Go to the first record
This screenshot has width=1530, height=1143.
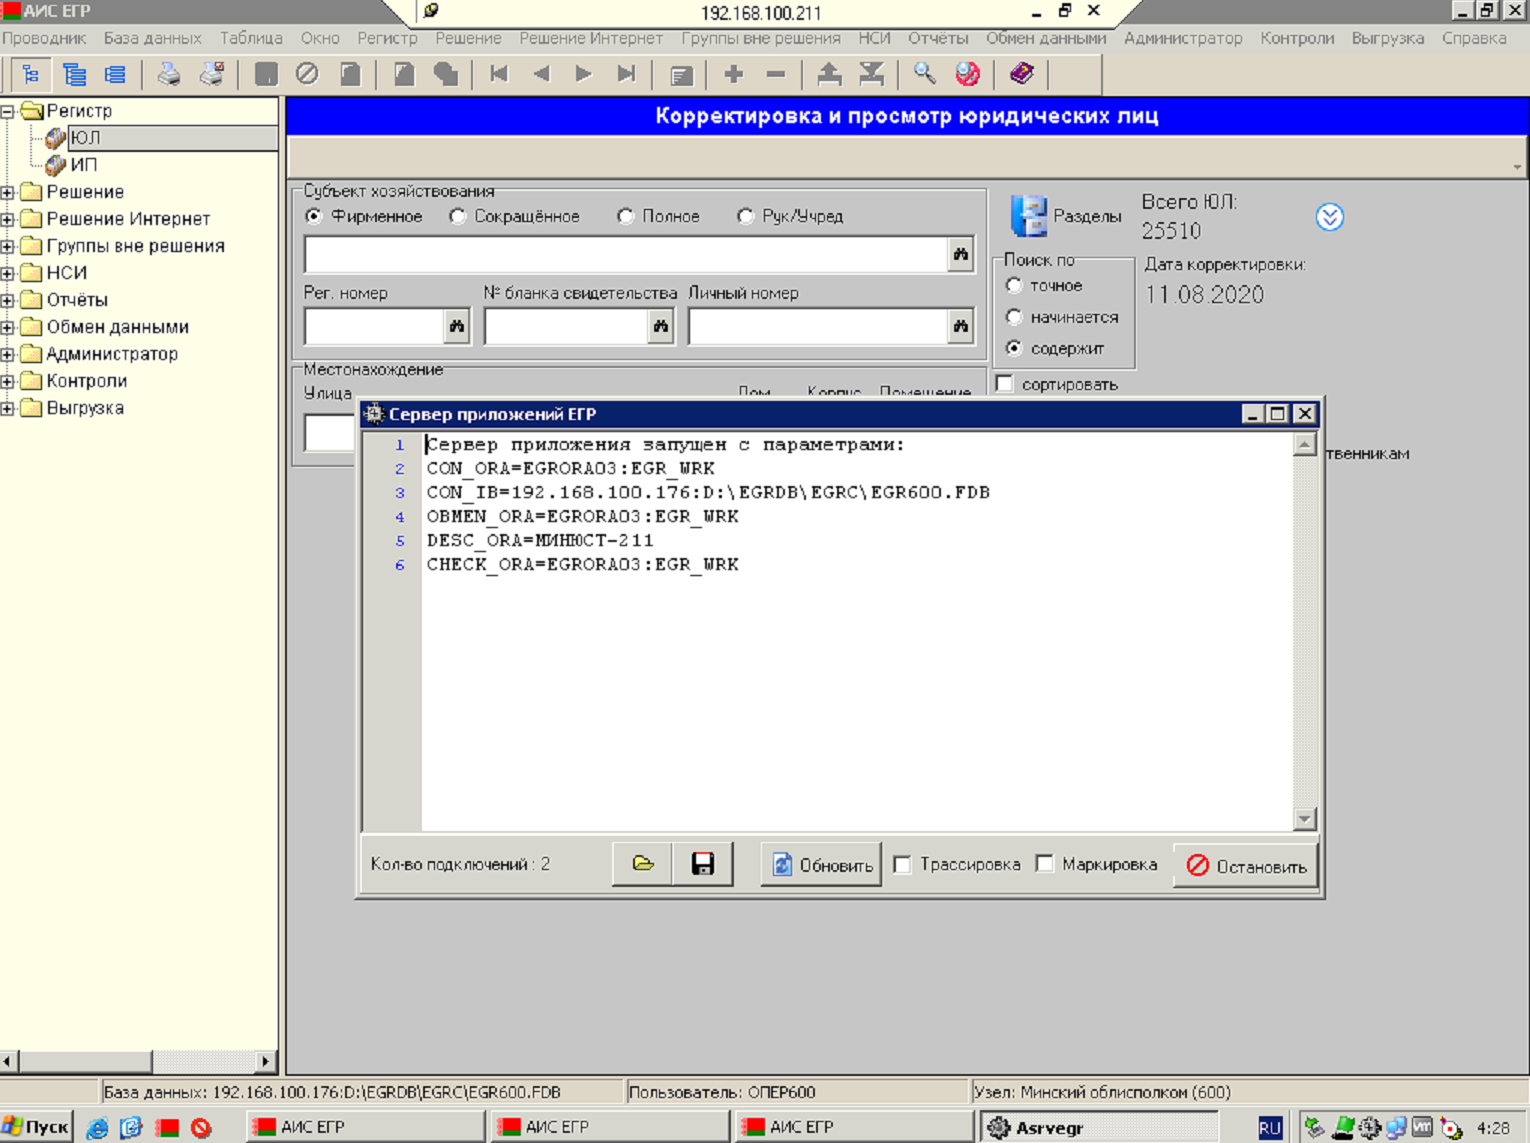pyautogui.click(x=499, y=74)
